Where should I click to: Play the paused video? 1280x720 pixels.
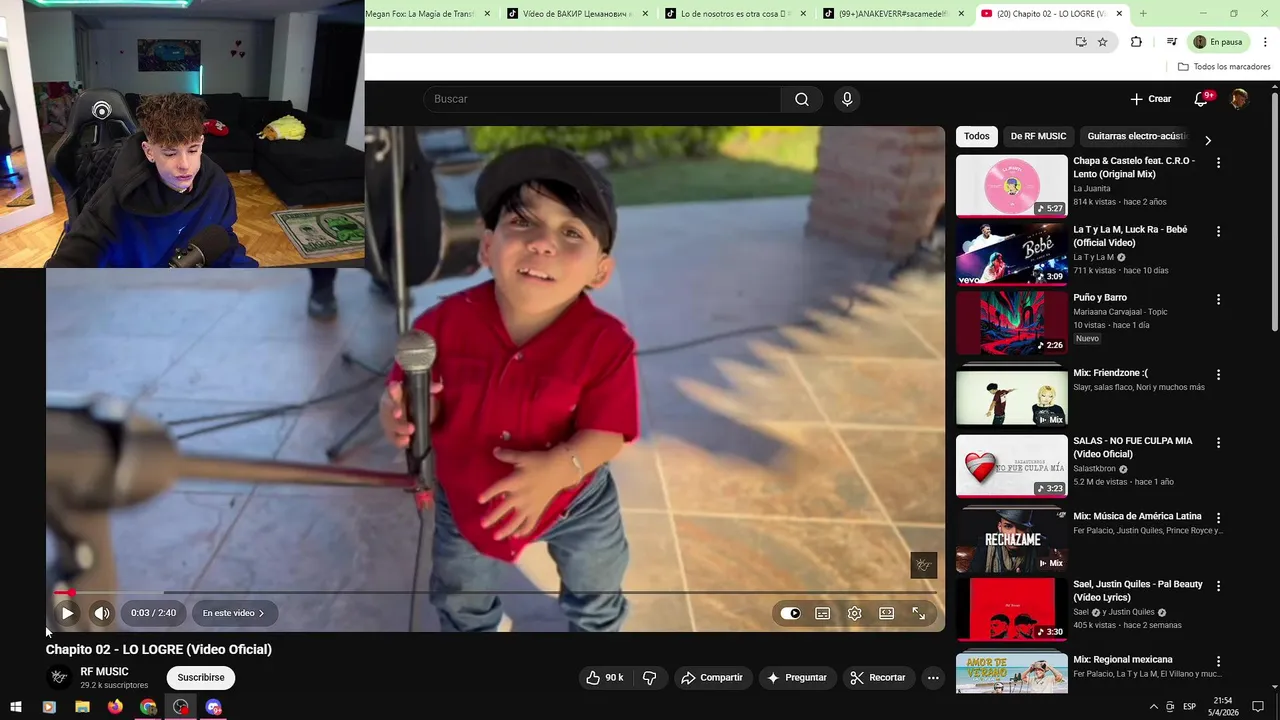tap(67, 613)
